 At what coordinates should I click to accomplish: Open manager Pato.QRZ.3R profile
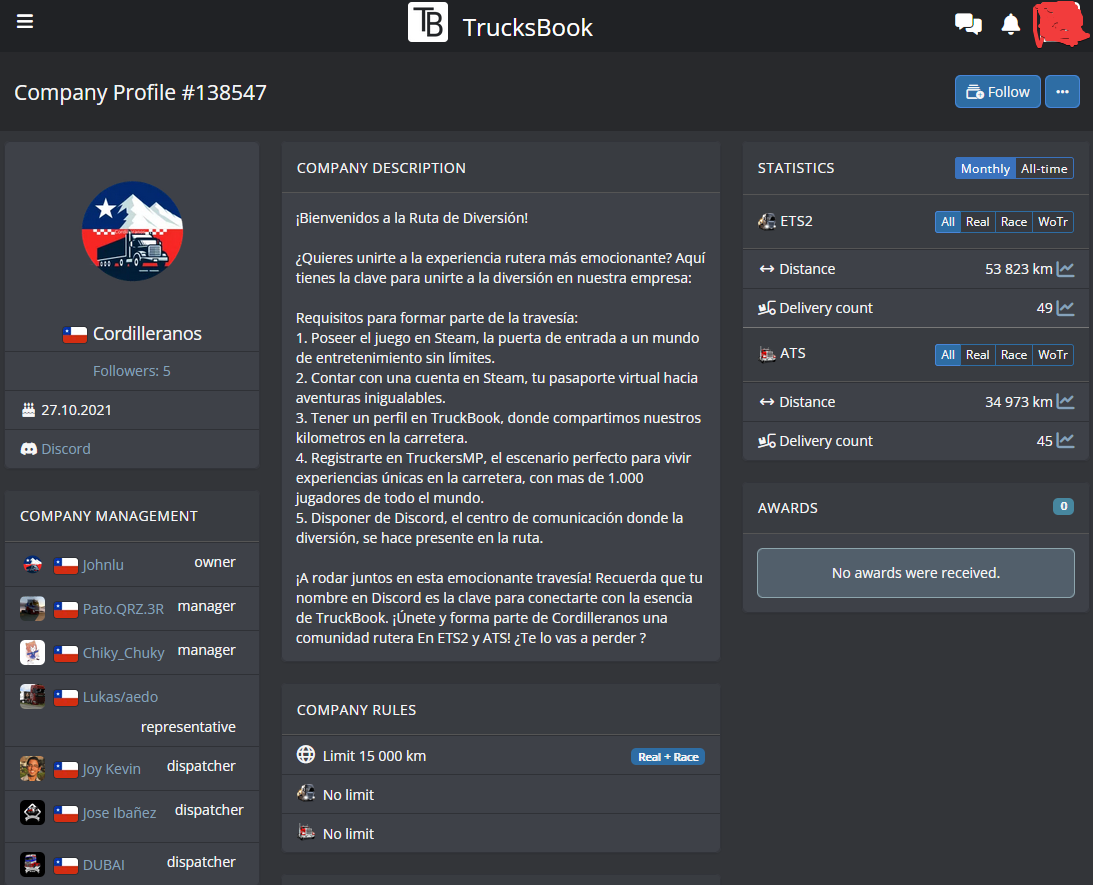pyautogui.click(x=123, y=608)
